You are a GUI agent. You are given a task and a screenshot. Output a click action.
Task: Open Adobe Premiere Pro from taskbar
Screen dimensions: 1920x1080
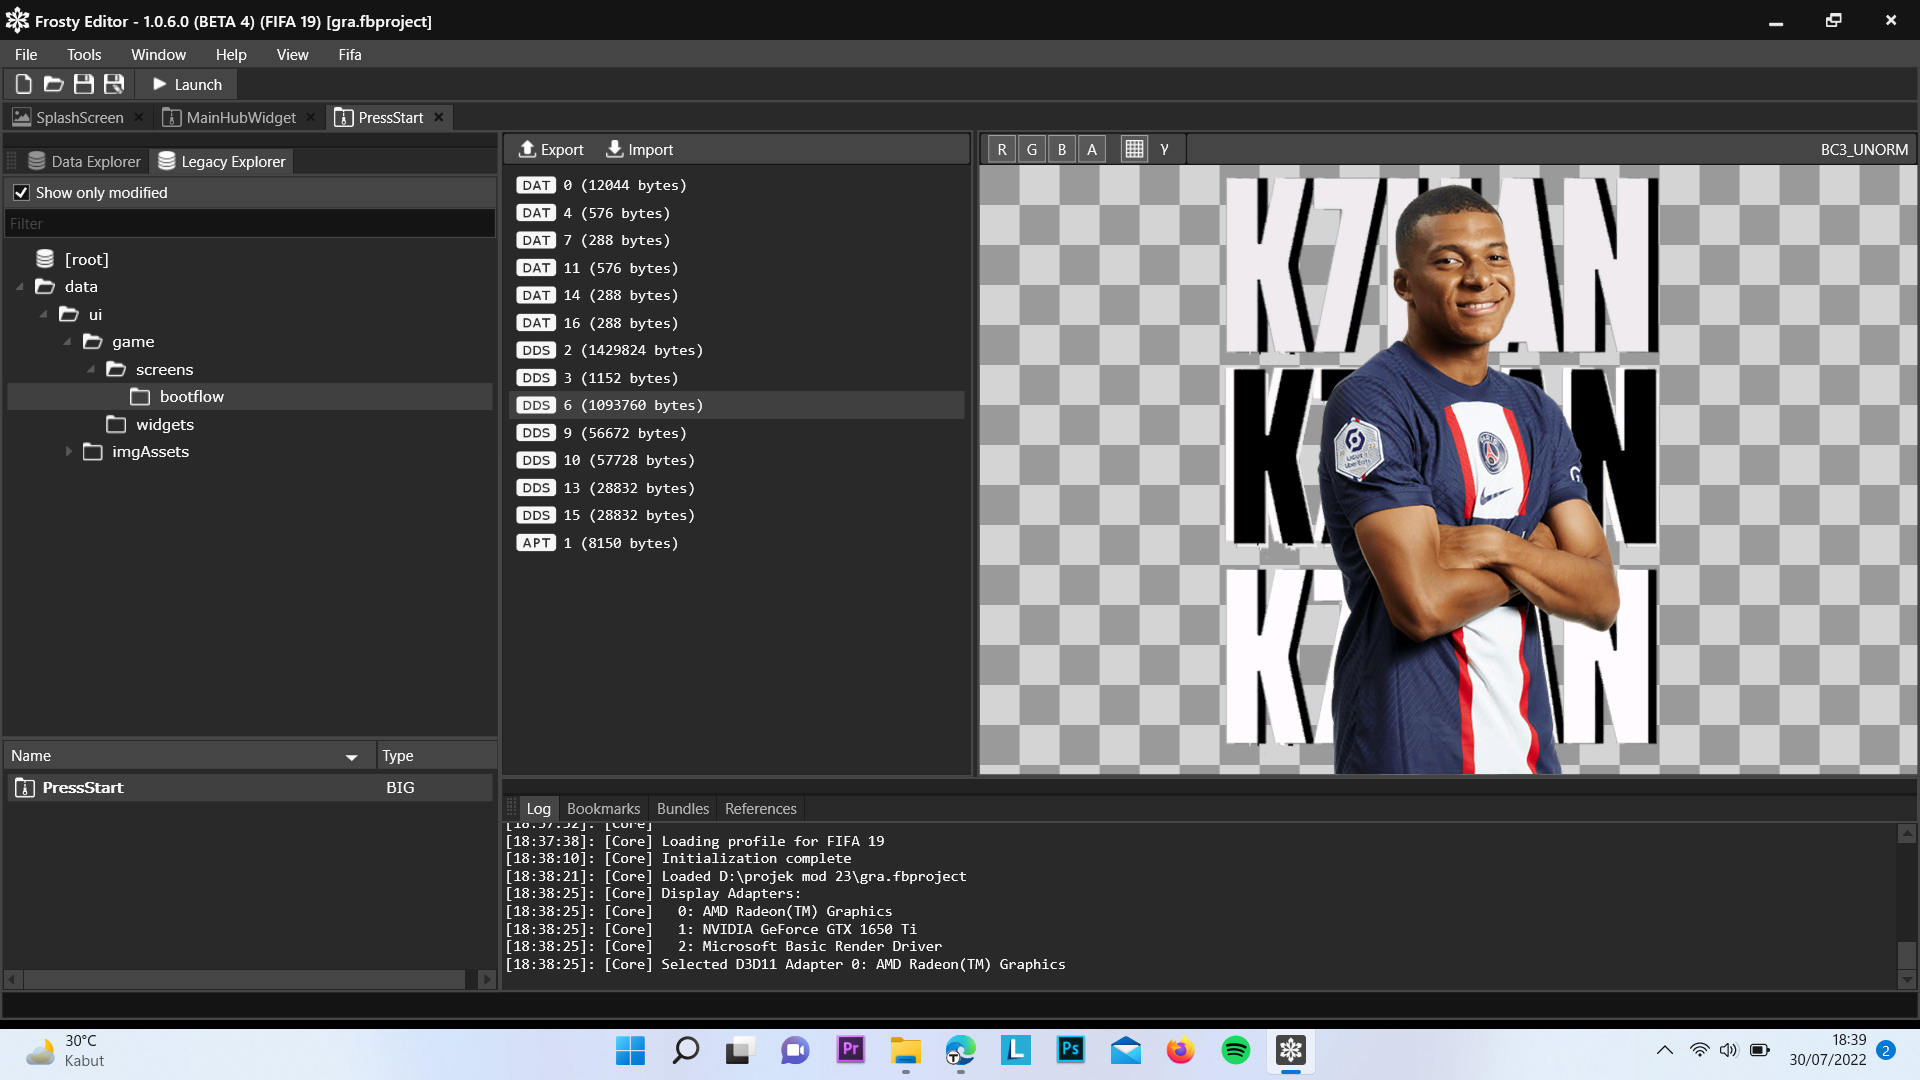(851, 1051)
